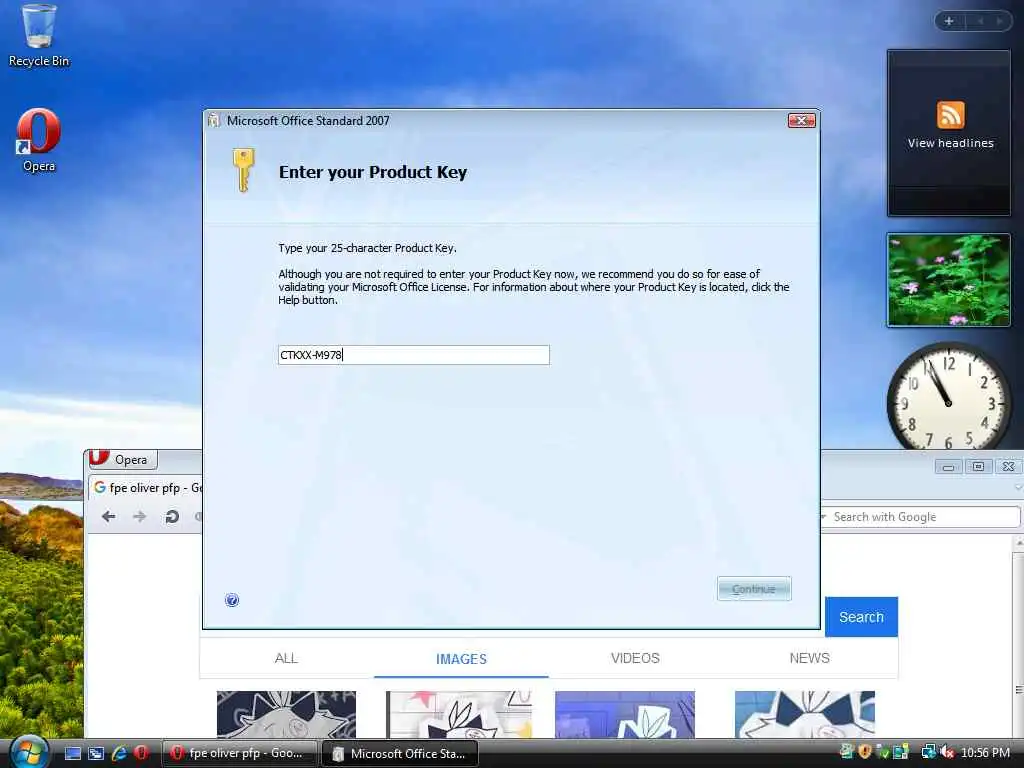
Task: Select the Opera desktop shortcut icon
Action: [x=39, y=140]
